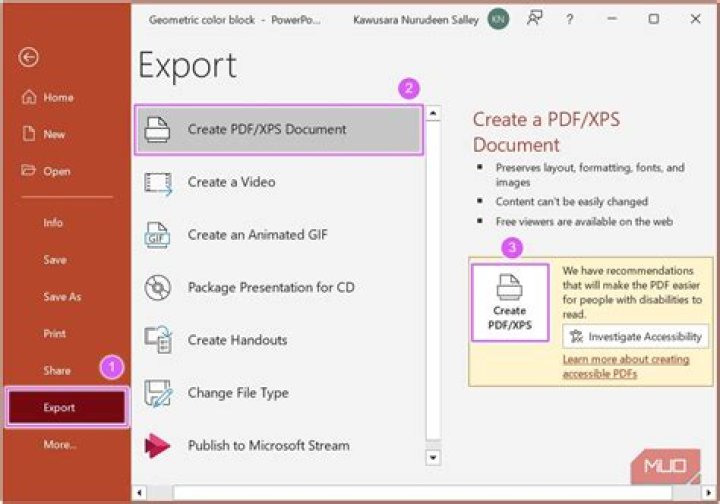Screen dimensions: 720x504
Task: Open the Print page
Action: point(54,334)
